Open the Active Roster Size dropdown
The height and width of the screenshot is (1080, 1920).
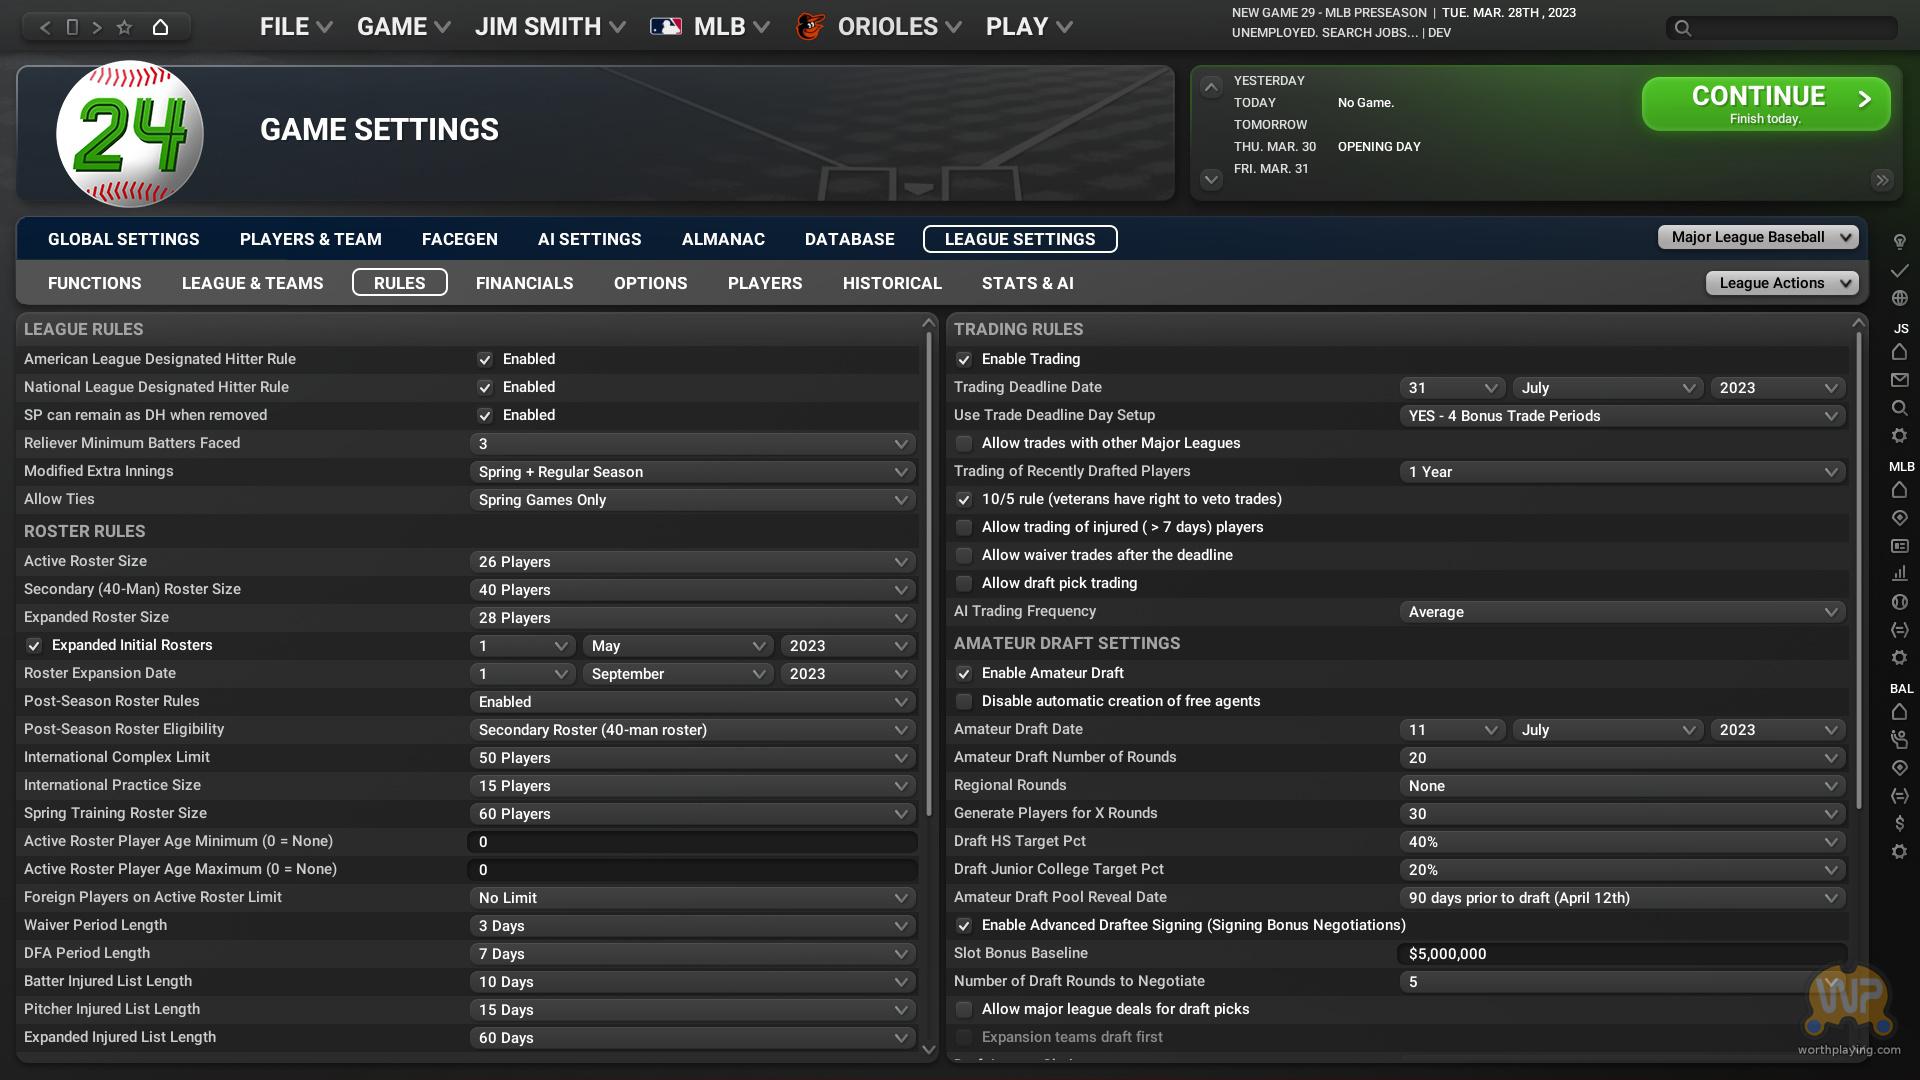coord(692,562)
